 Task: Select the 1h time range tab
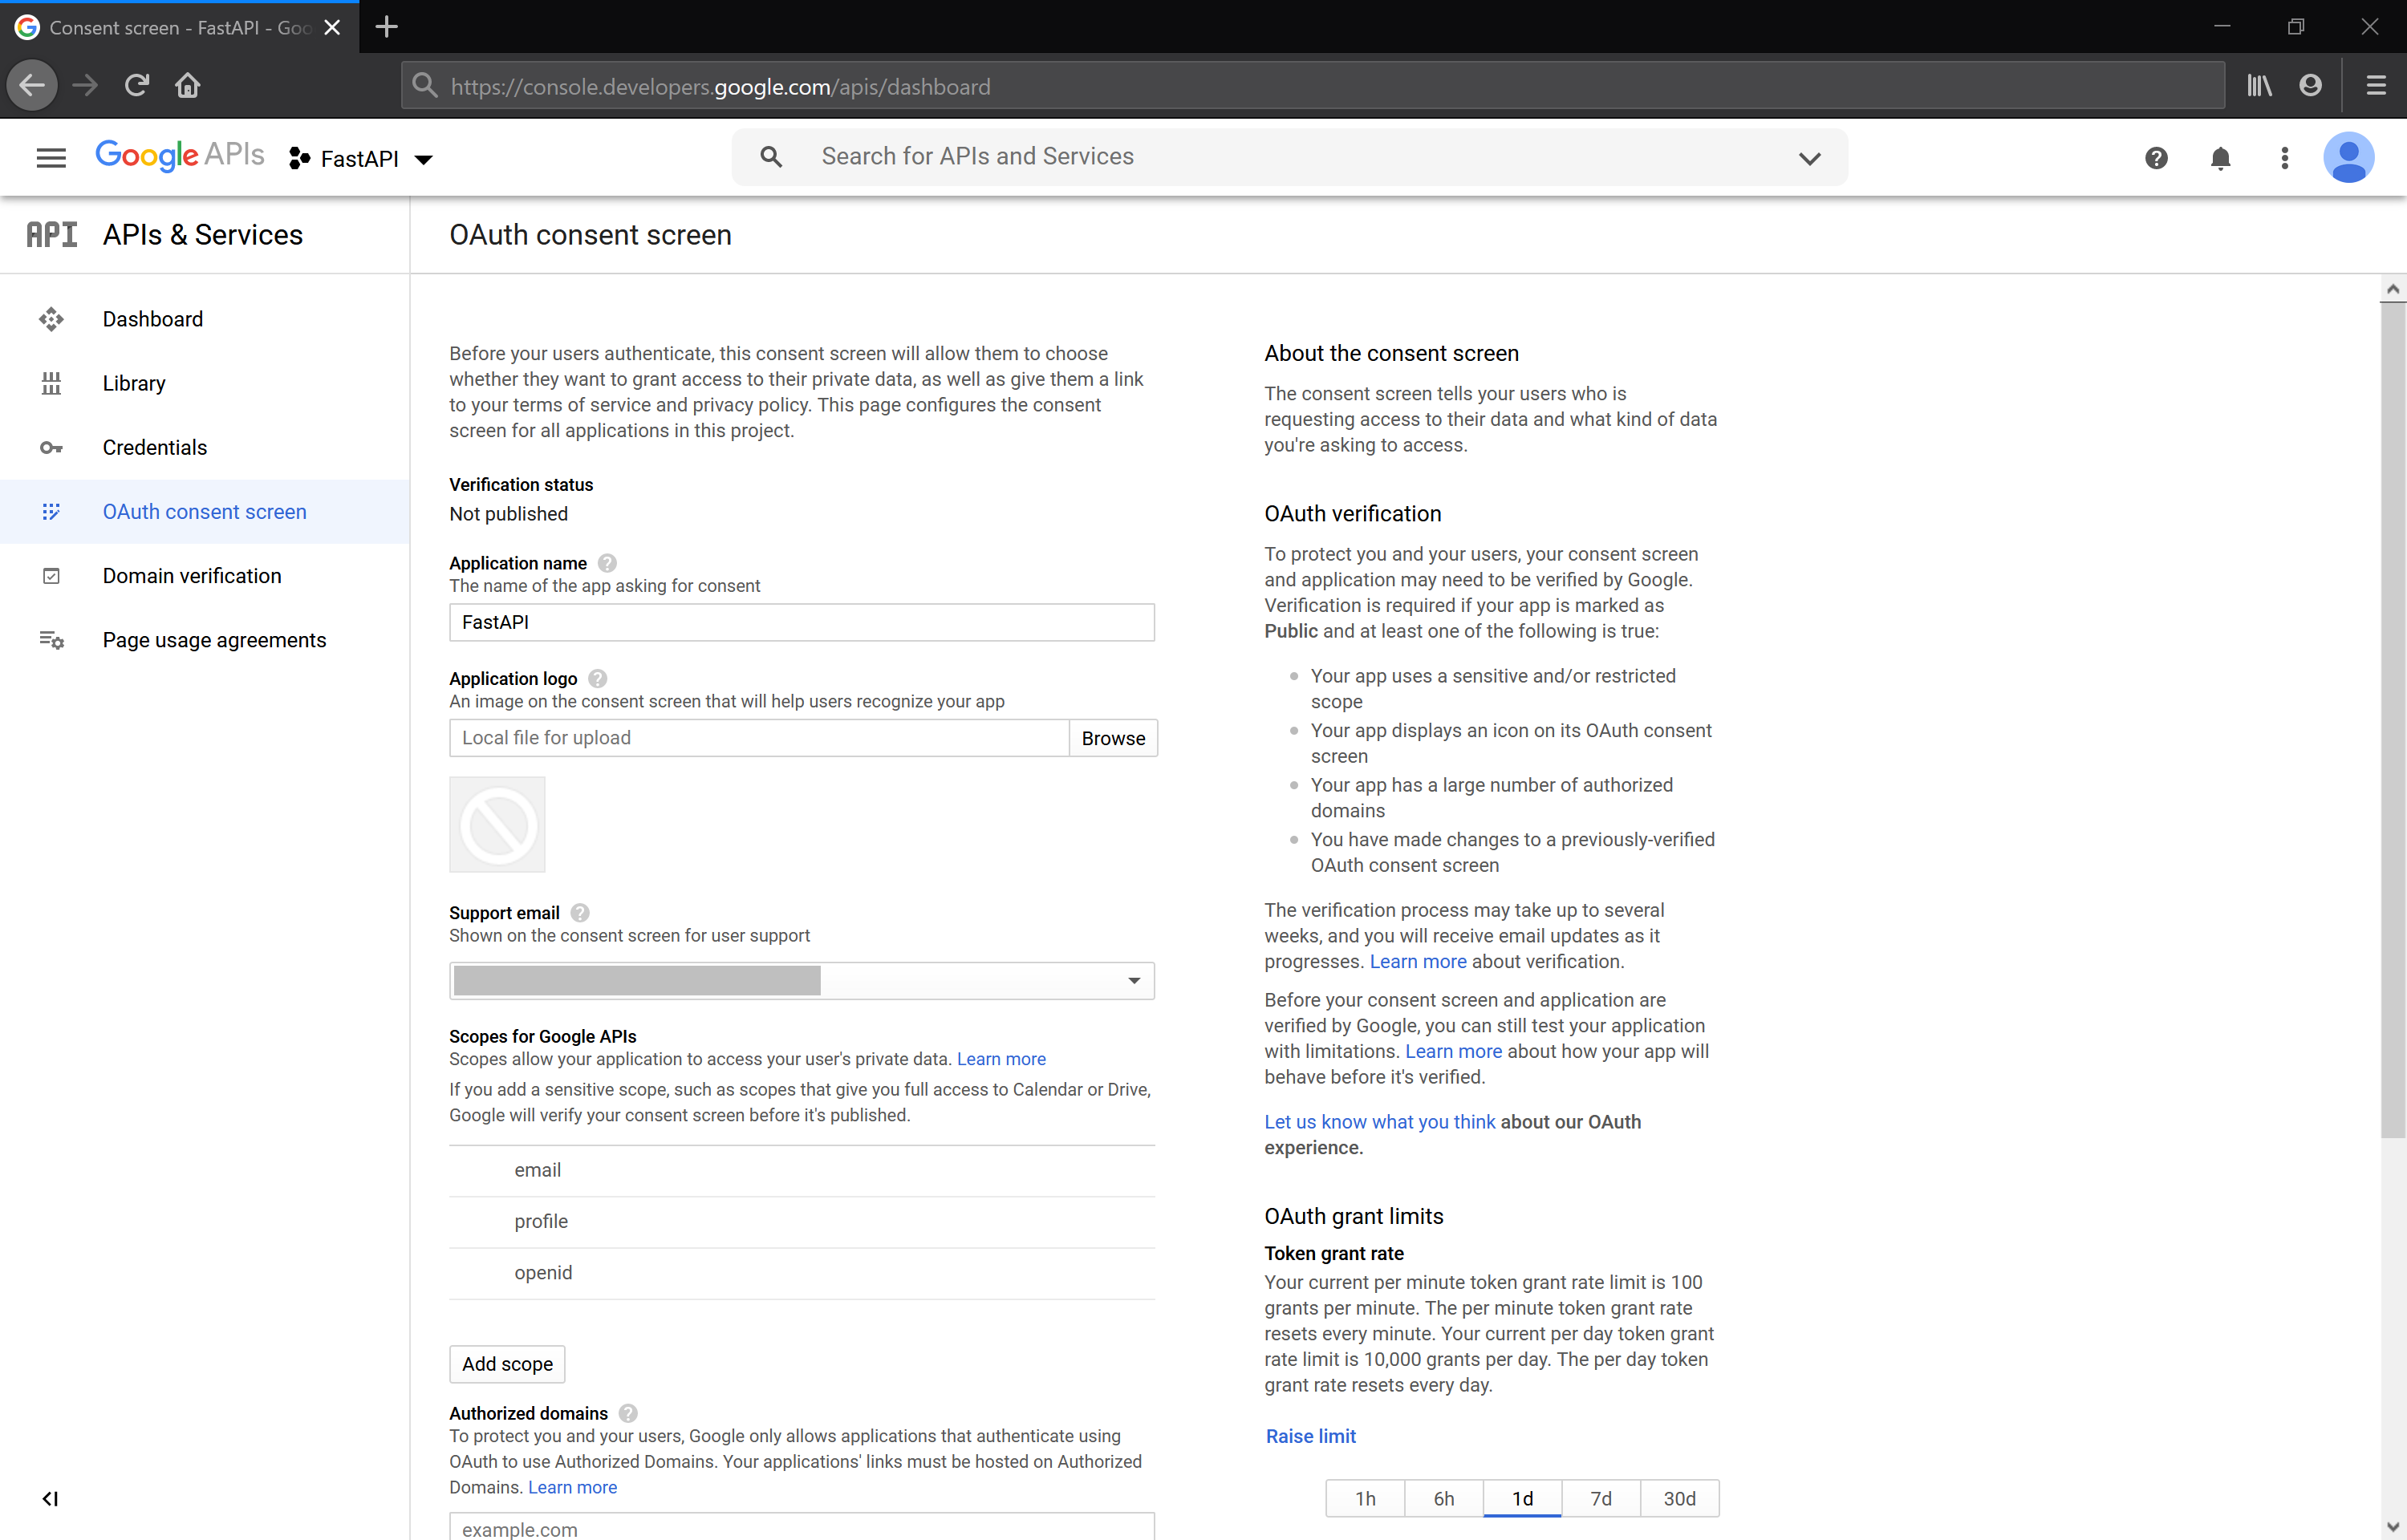coord(1365,1498)
